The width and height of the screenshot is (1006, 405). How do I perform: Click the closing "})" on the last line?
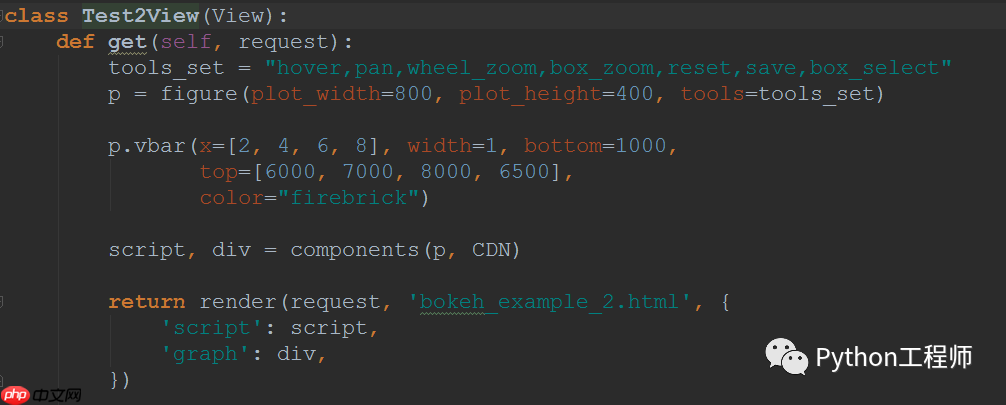coord(121,380)
